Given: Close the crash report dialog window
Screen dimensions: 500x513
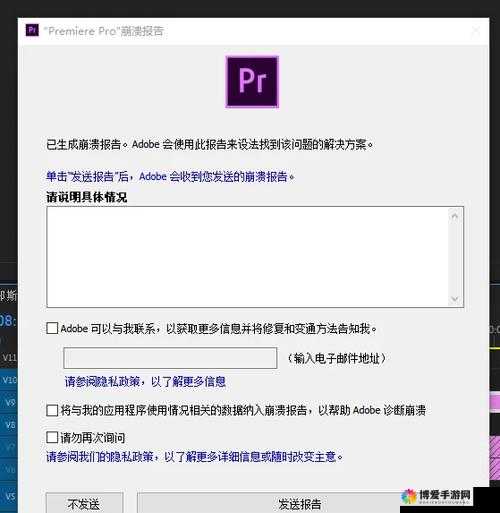Looking at the screenshot, I should 476,31.
